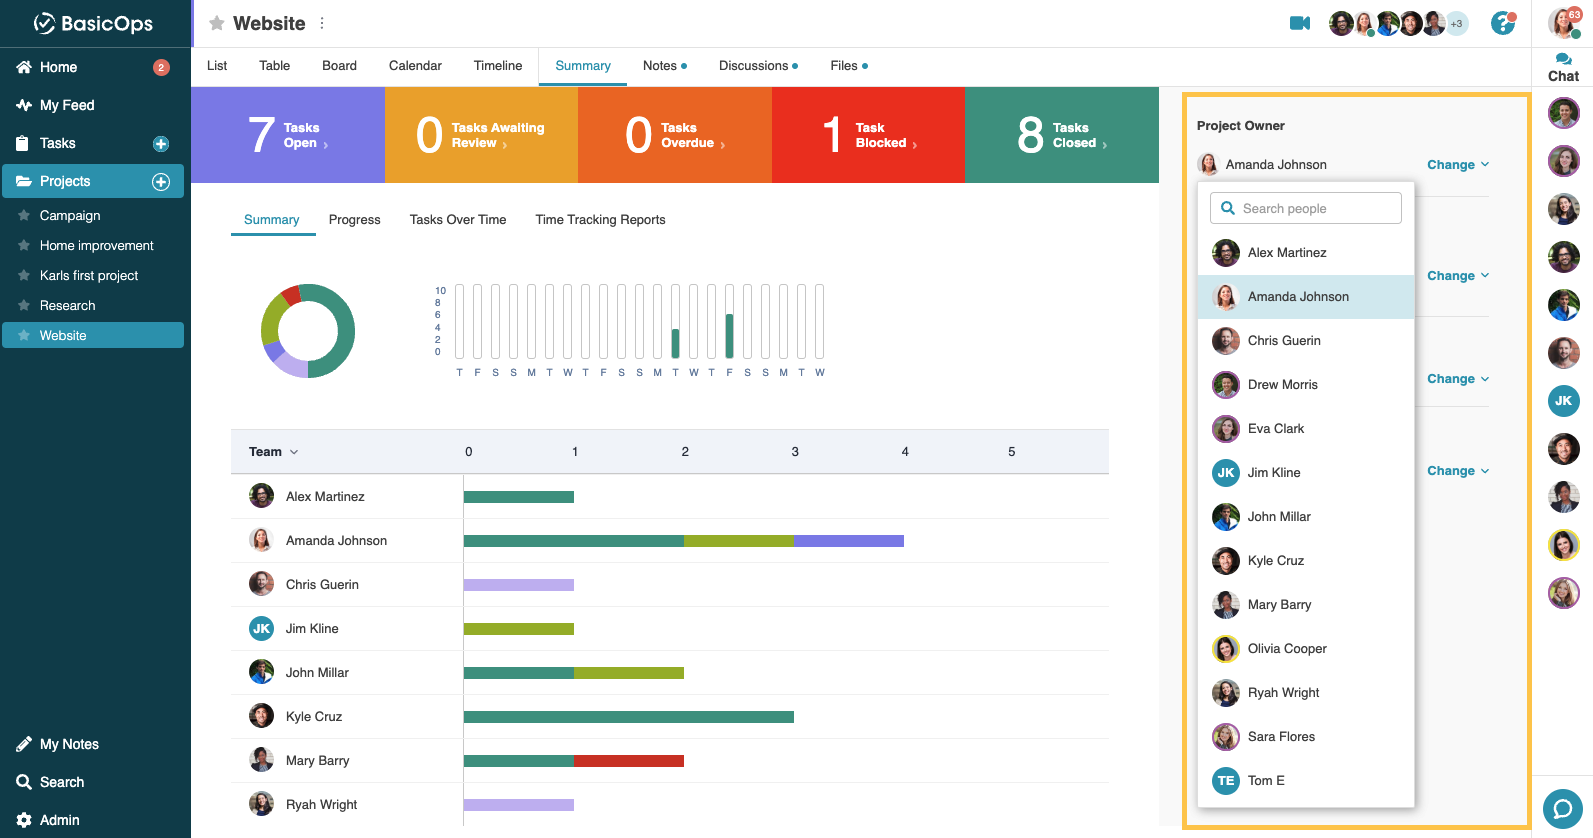Image resolution: width=1593 pixels, height=838 pixels.
Task: Open the Change dropdown for Project Owner
Action: click(x=1457, y=165)
